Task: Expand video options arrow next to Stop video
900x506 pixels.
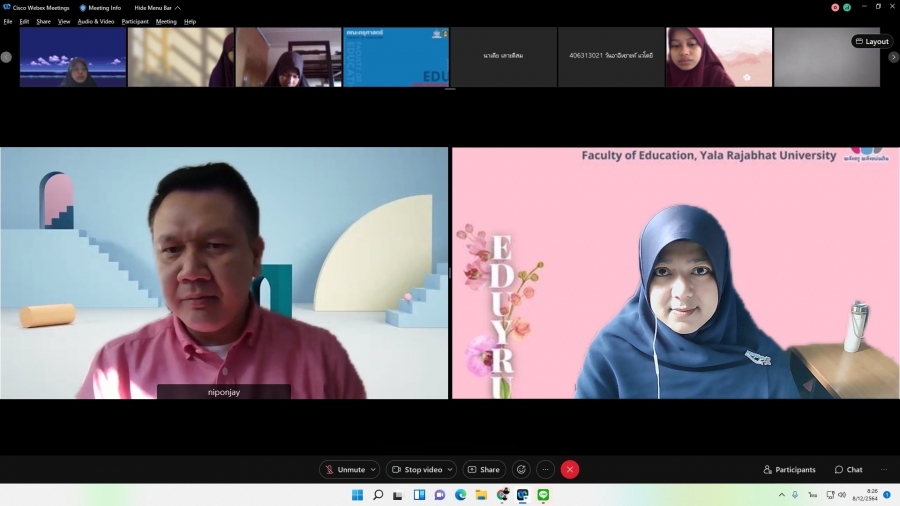Action: click(x=450, y=469)
